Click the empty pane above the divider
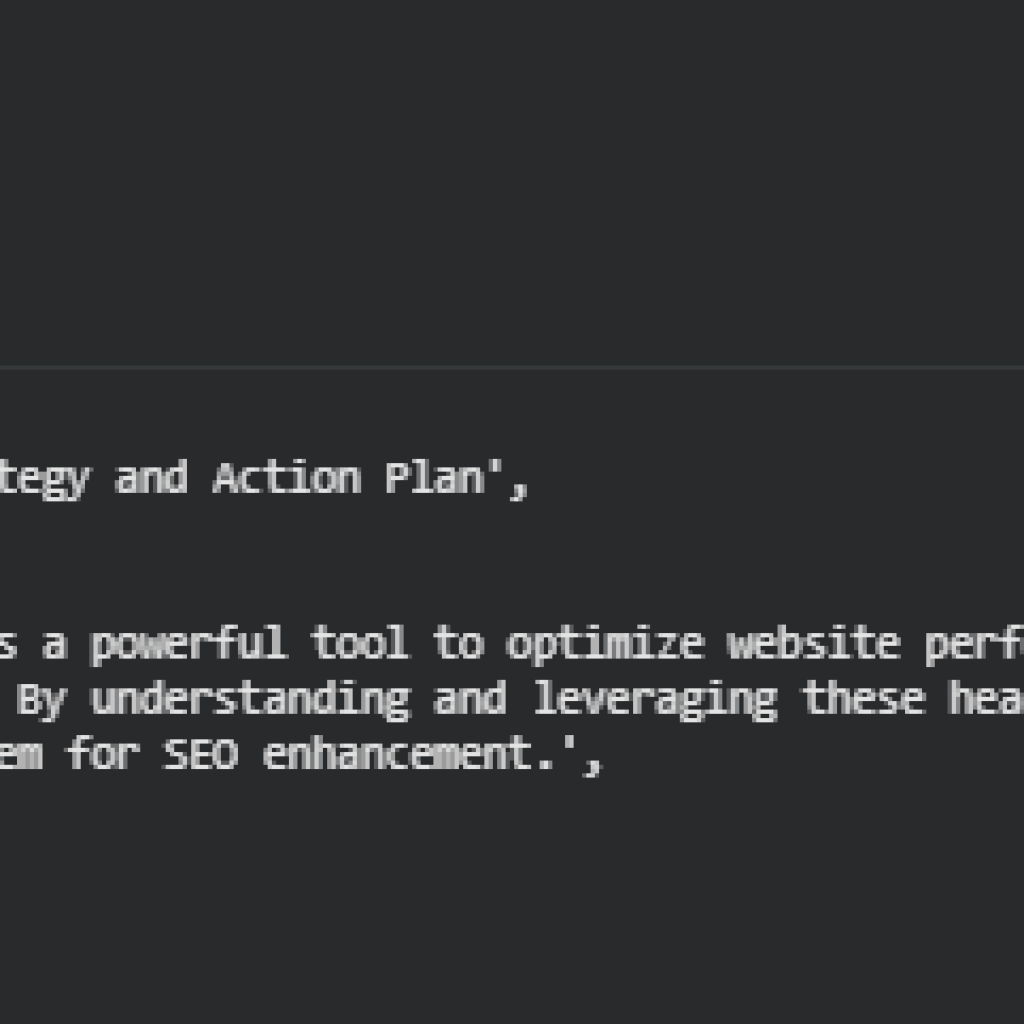The width and height of the screenshot is (1024, 1024). pyautogui.click(x=512, y=180)
